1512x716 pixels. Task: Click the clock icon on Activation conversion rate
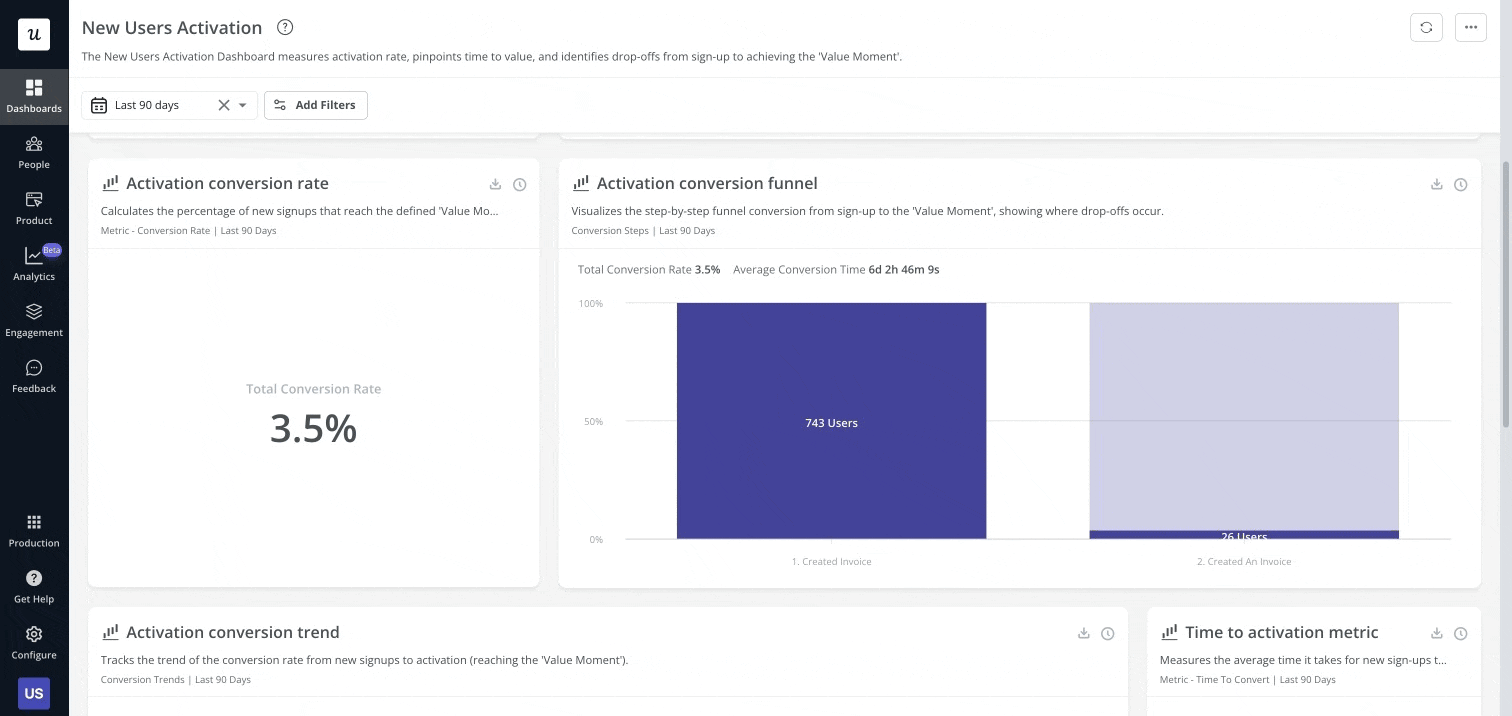point(519,184)
